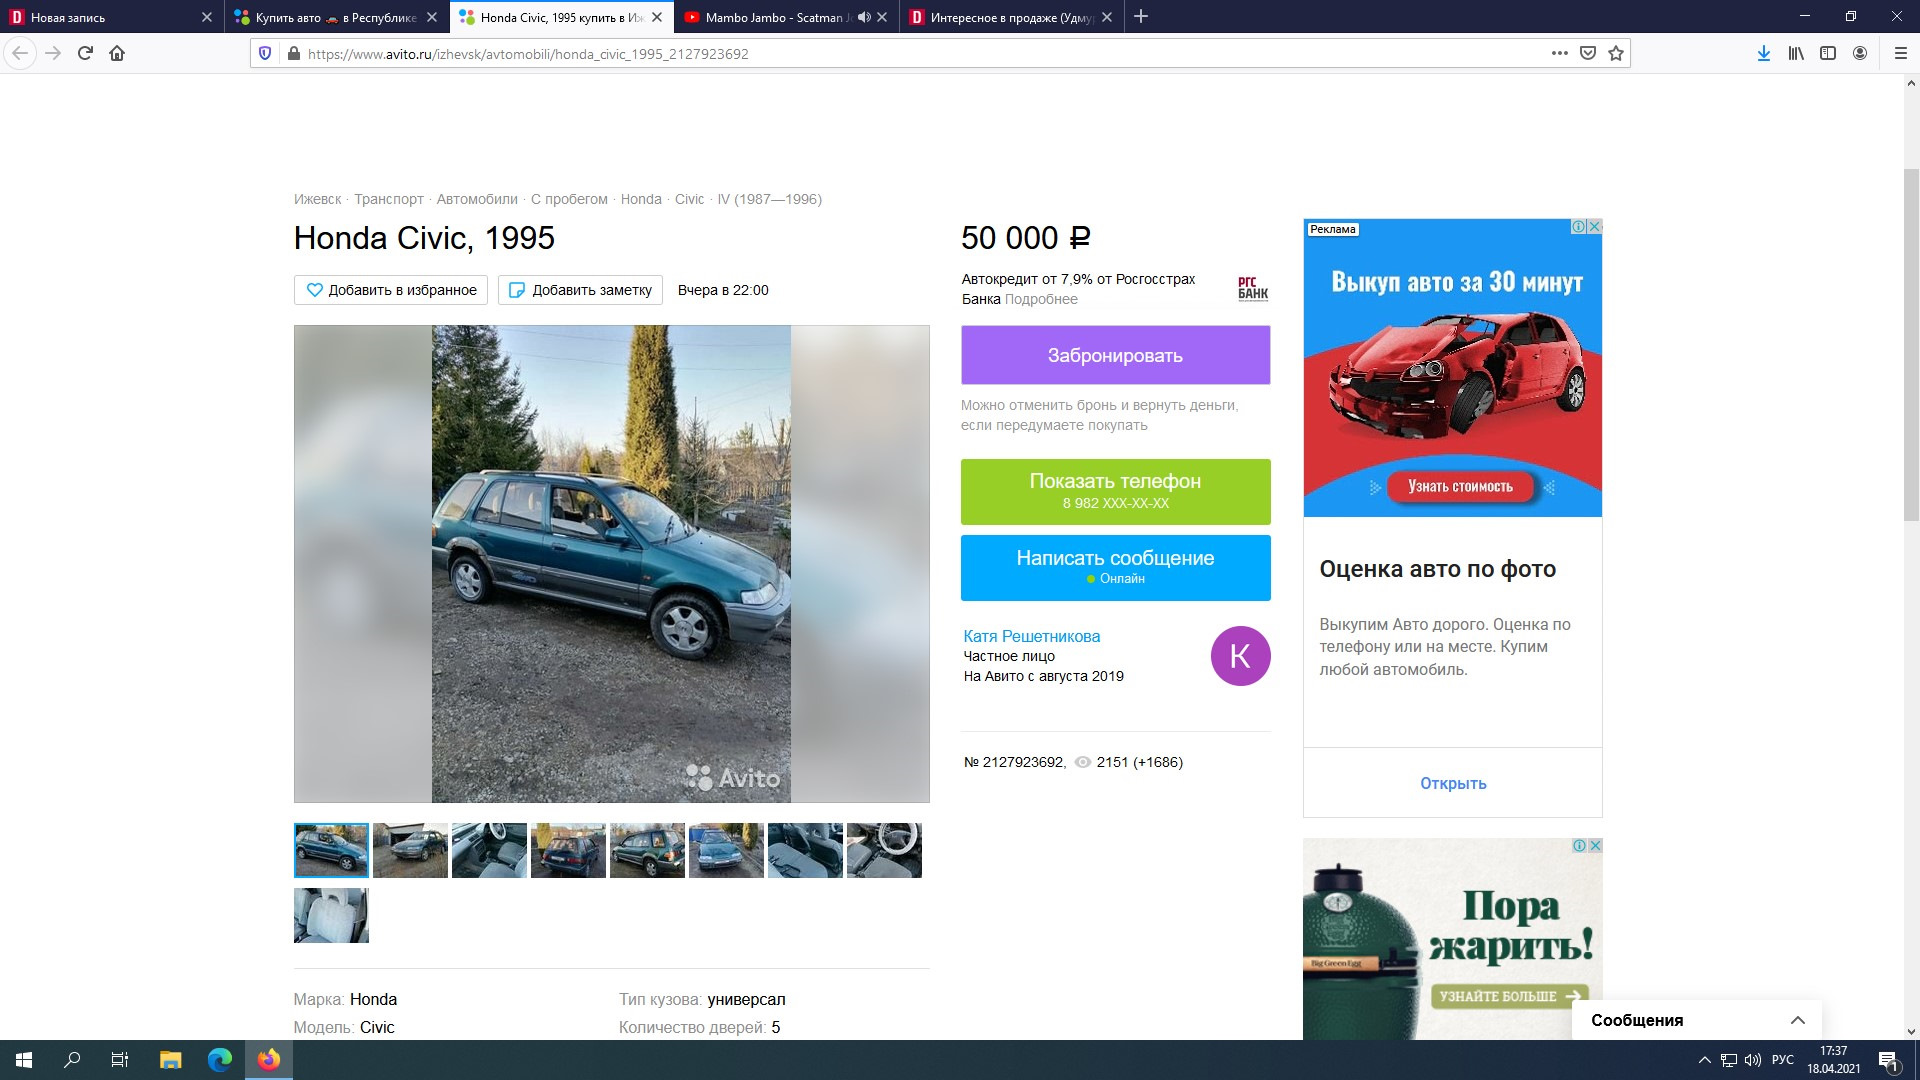Image resolution: width=1920 pixels, height=1080 pixels.
Task: Open the Windows Start menu
Action: pos(24,1060)
